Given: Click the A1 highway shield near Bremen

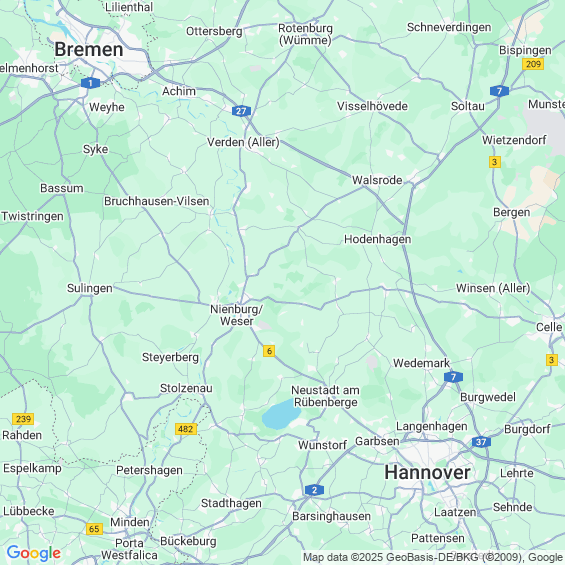Looking at the screenshot, I should [x=90, y=83].
